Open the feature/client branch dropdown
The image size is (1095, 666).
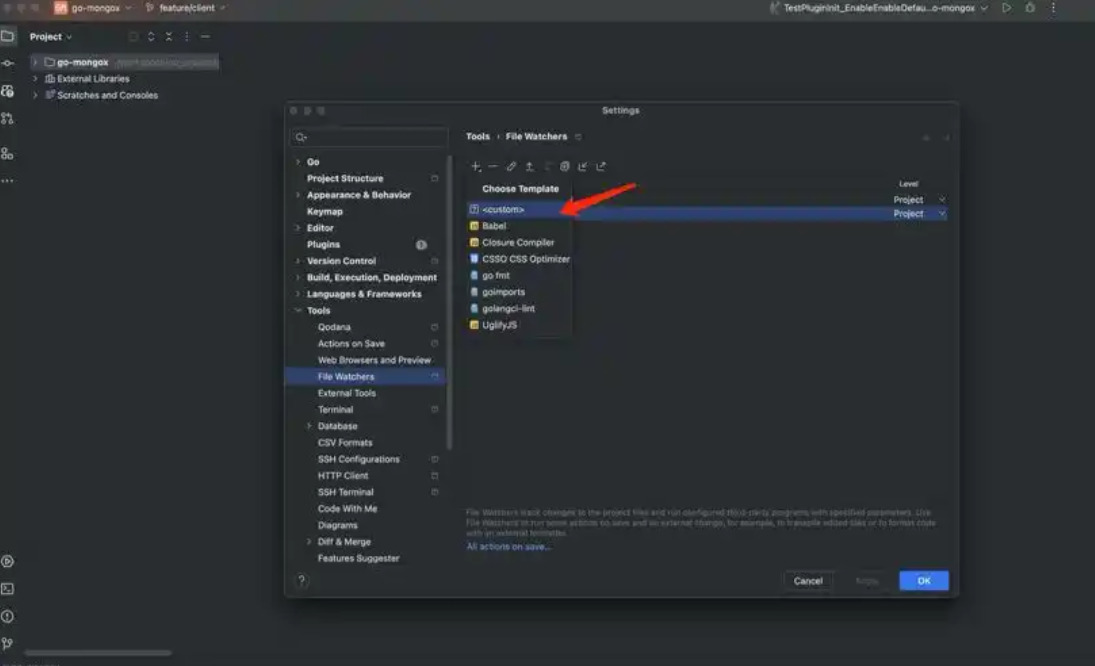click(x=185, y=8)
